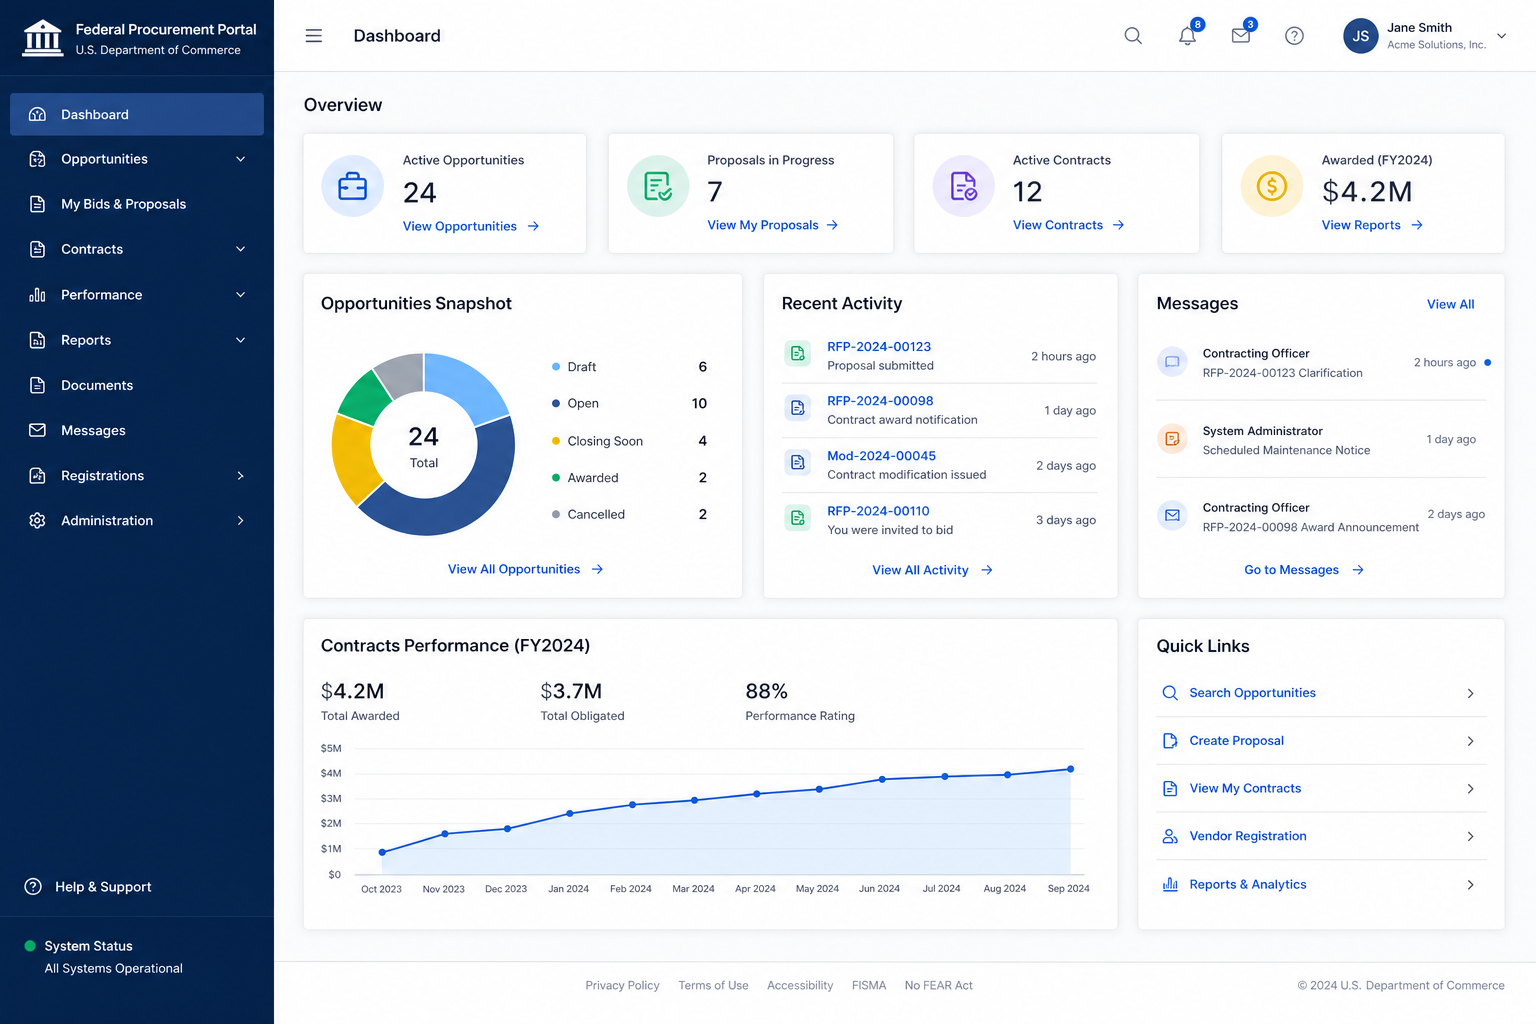Select My Bids & Proposals in sidebar
The width and height of the screenshot is (1536, 1024).
(137, 204)
